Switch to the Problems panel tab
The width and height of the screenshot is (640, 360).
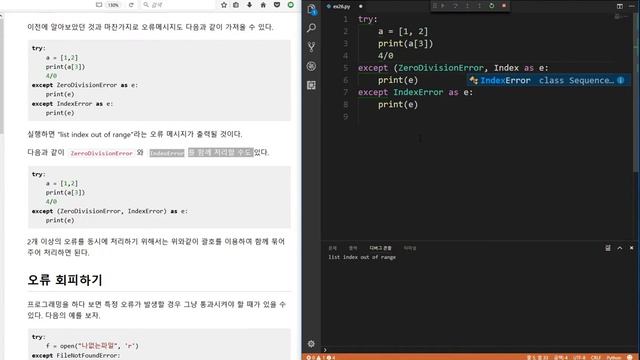click(333, 248)
